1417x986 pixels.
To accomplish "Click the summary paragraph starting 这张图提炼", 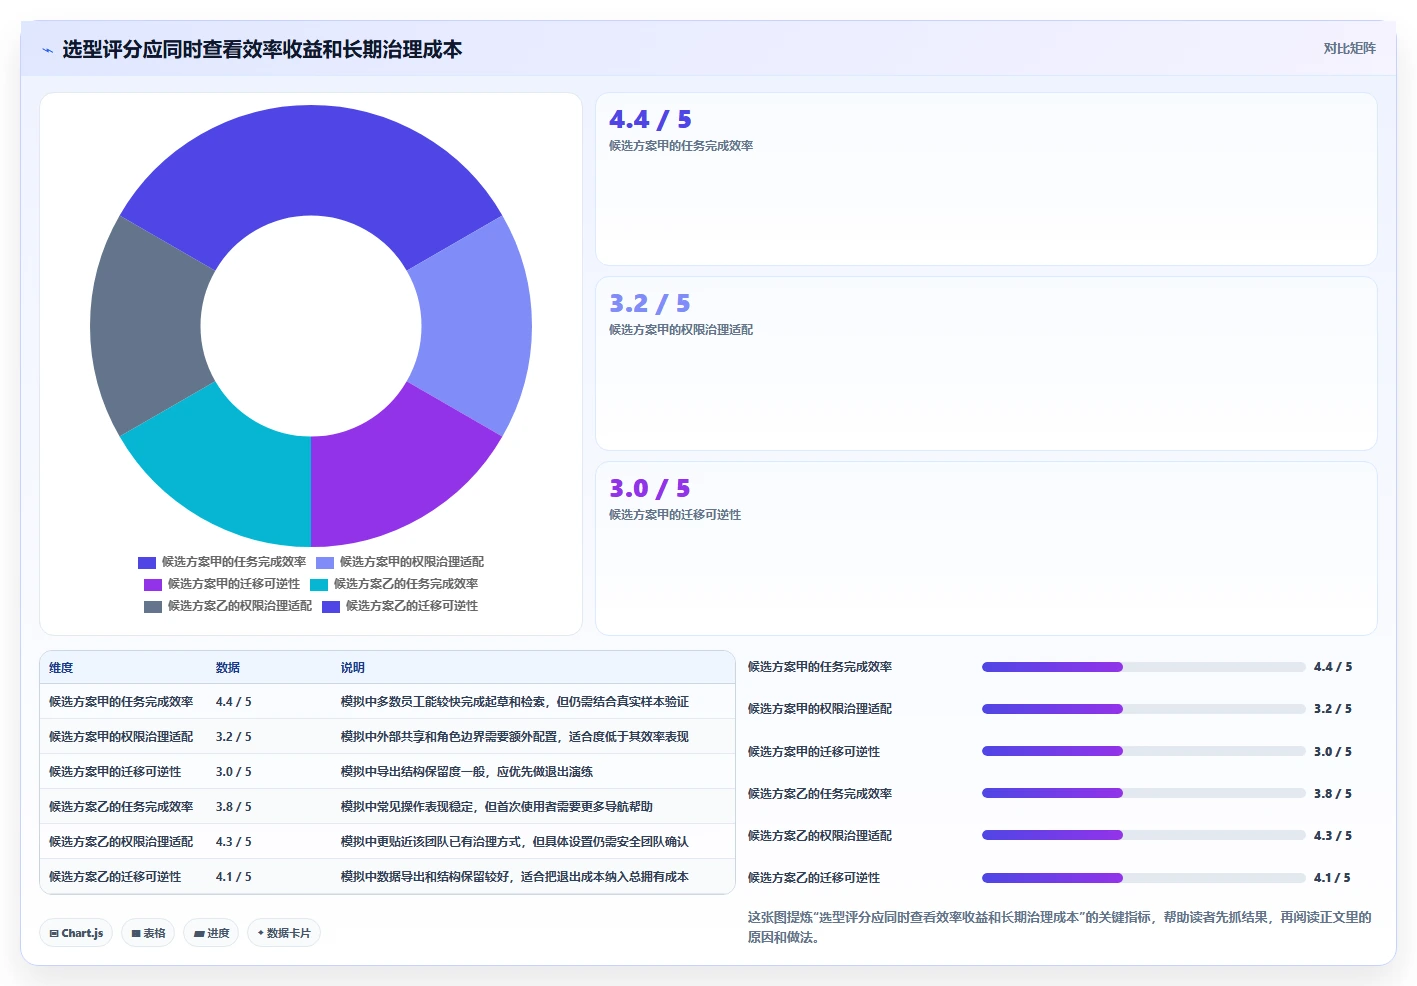I will (x=1060, y=927).
